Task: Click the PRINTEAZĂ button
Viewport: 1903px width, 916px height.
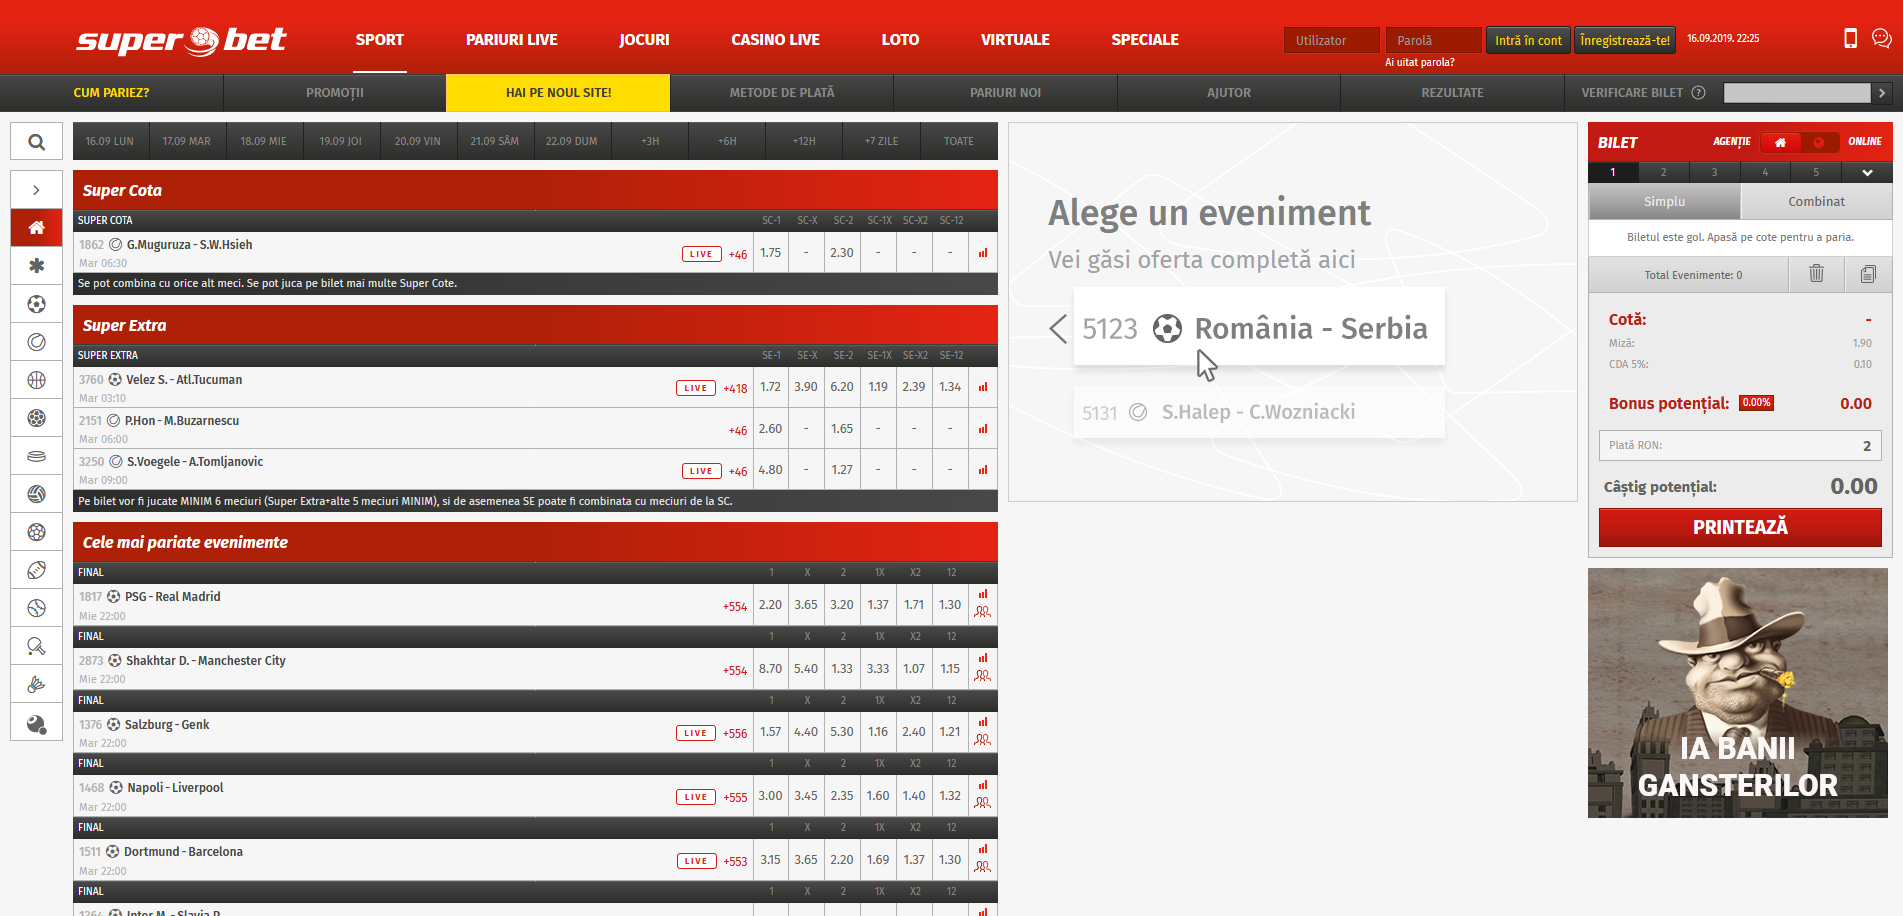Action: pos(1740,527)
